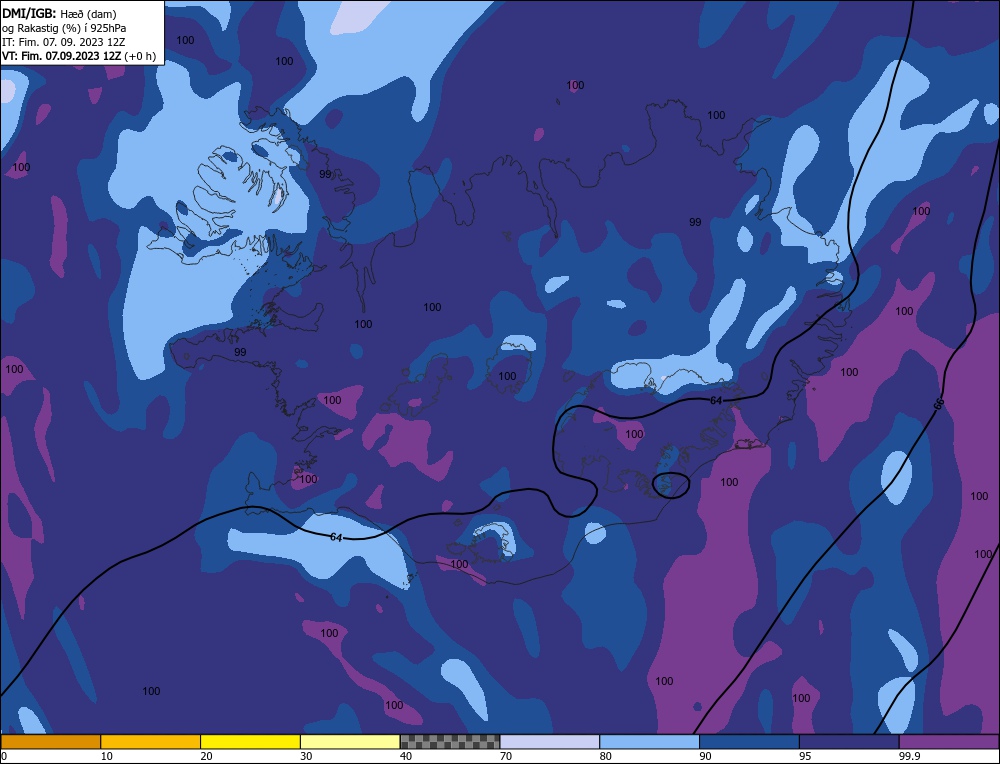The image size is (1000, 764).
Task: Select the bright yellow 20–30 legend swatch
Action: tap(251, 742)
